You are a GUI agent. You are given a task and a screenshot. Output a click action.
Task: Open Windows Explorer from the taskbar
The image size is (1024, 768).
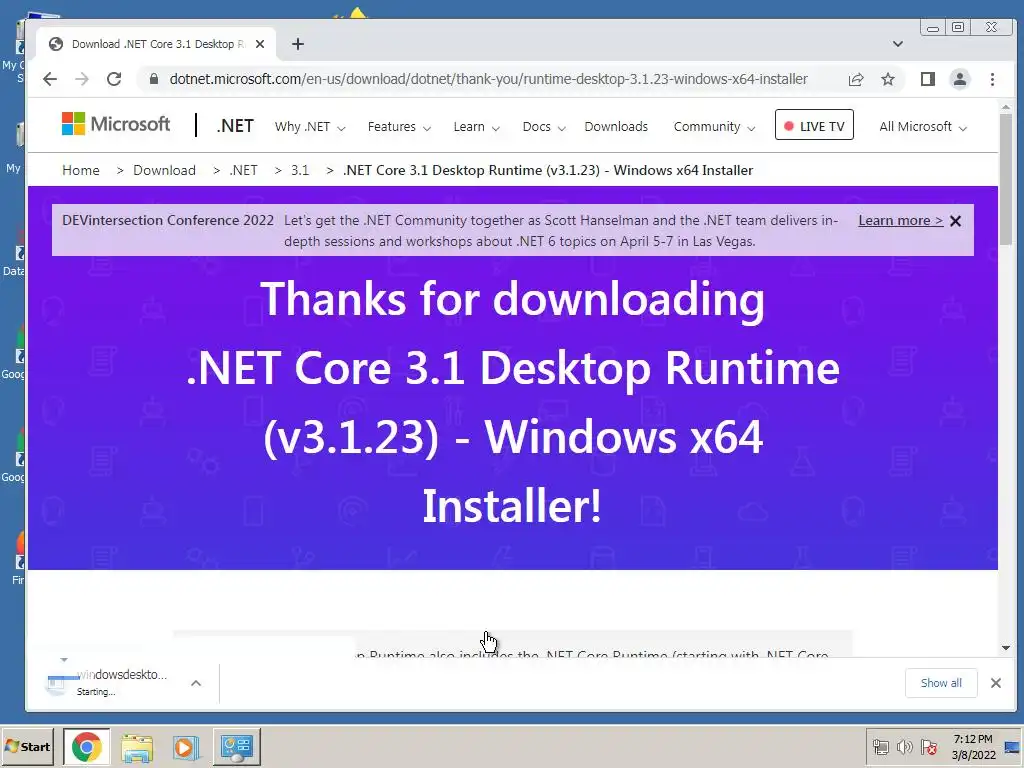136,747
